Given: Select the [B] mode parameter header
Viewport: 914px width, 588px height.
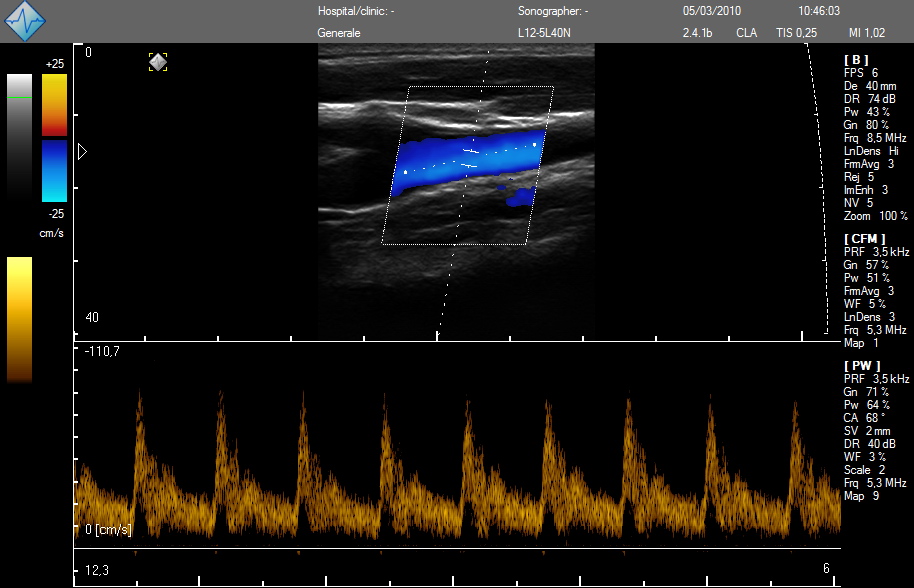Looking at the screenshot, I should click(x=857, y=59).
